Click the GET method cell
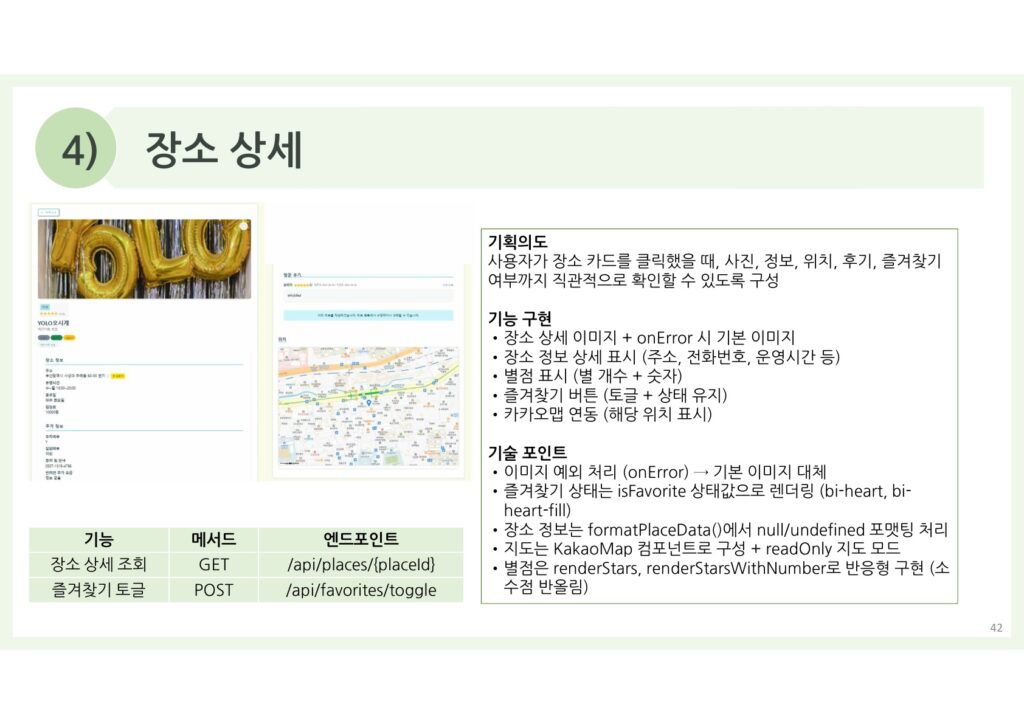Image resolution: width=1024 pixels, height=724 pixels. coord(214,565)
